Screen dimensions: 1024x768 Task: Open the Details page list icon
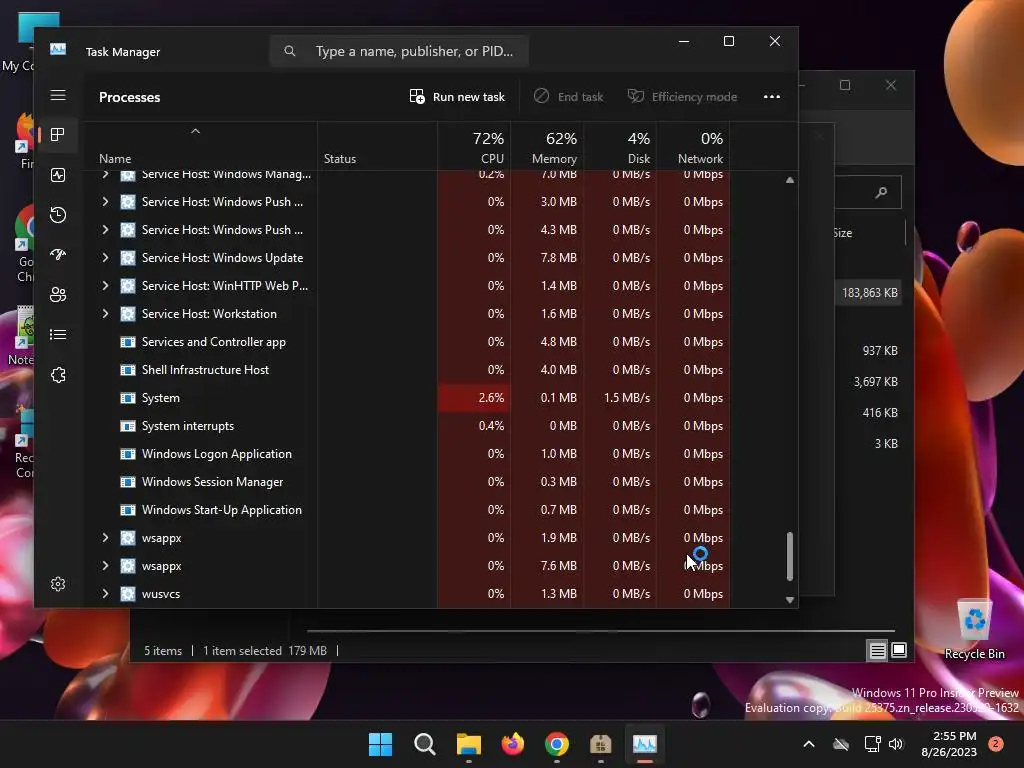point(58,334)
